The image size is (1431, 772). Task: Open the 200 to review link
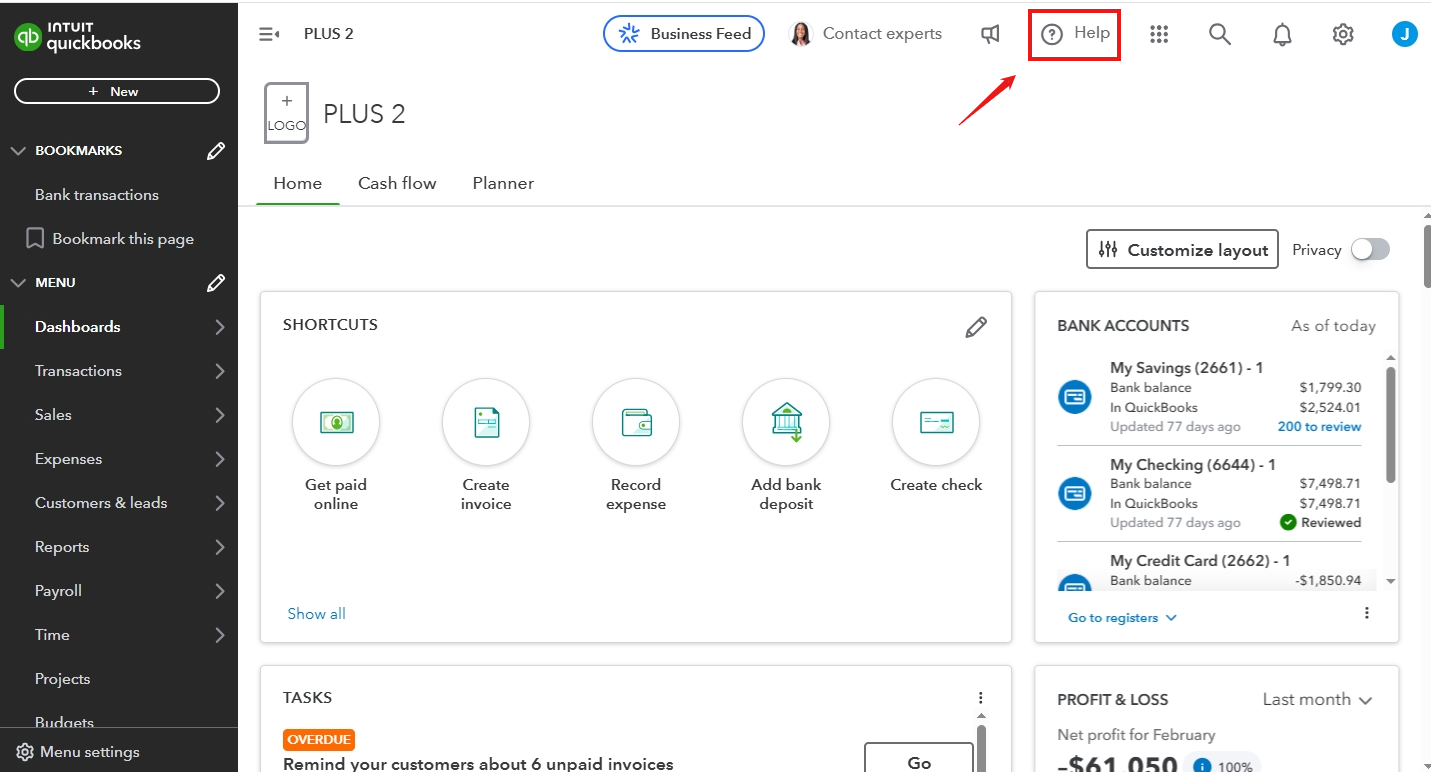pos(1319,427)
